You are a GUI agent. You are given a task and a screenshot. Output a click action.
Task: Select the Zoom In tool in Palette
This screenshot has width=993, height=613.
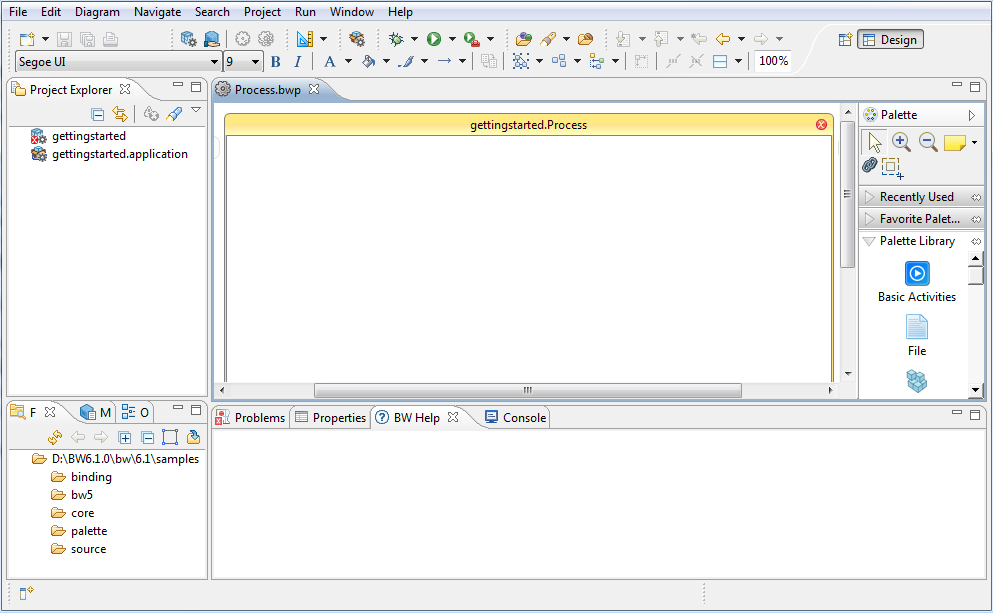tap(901, 142)
